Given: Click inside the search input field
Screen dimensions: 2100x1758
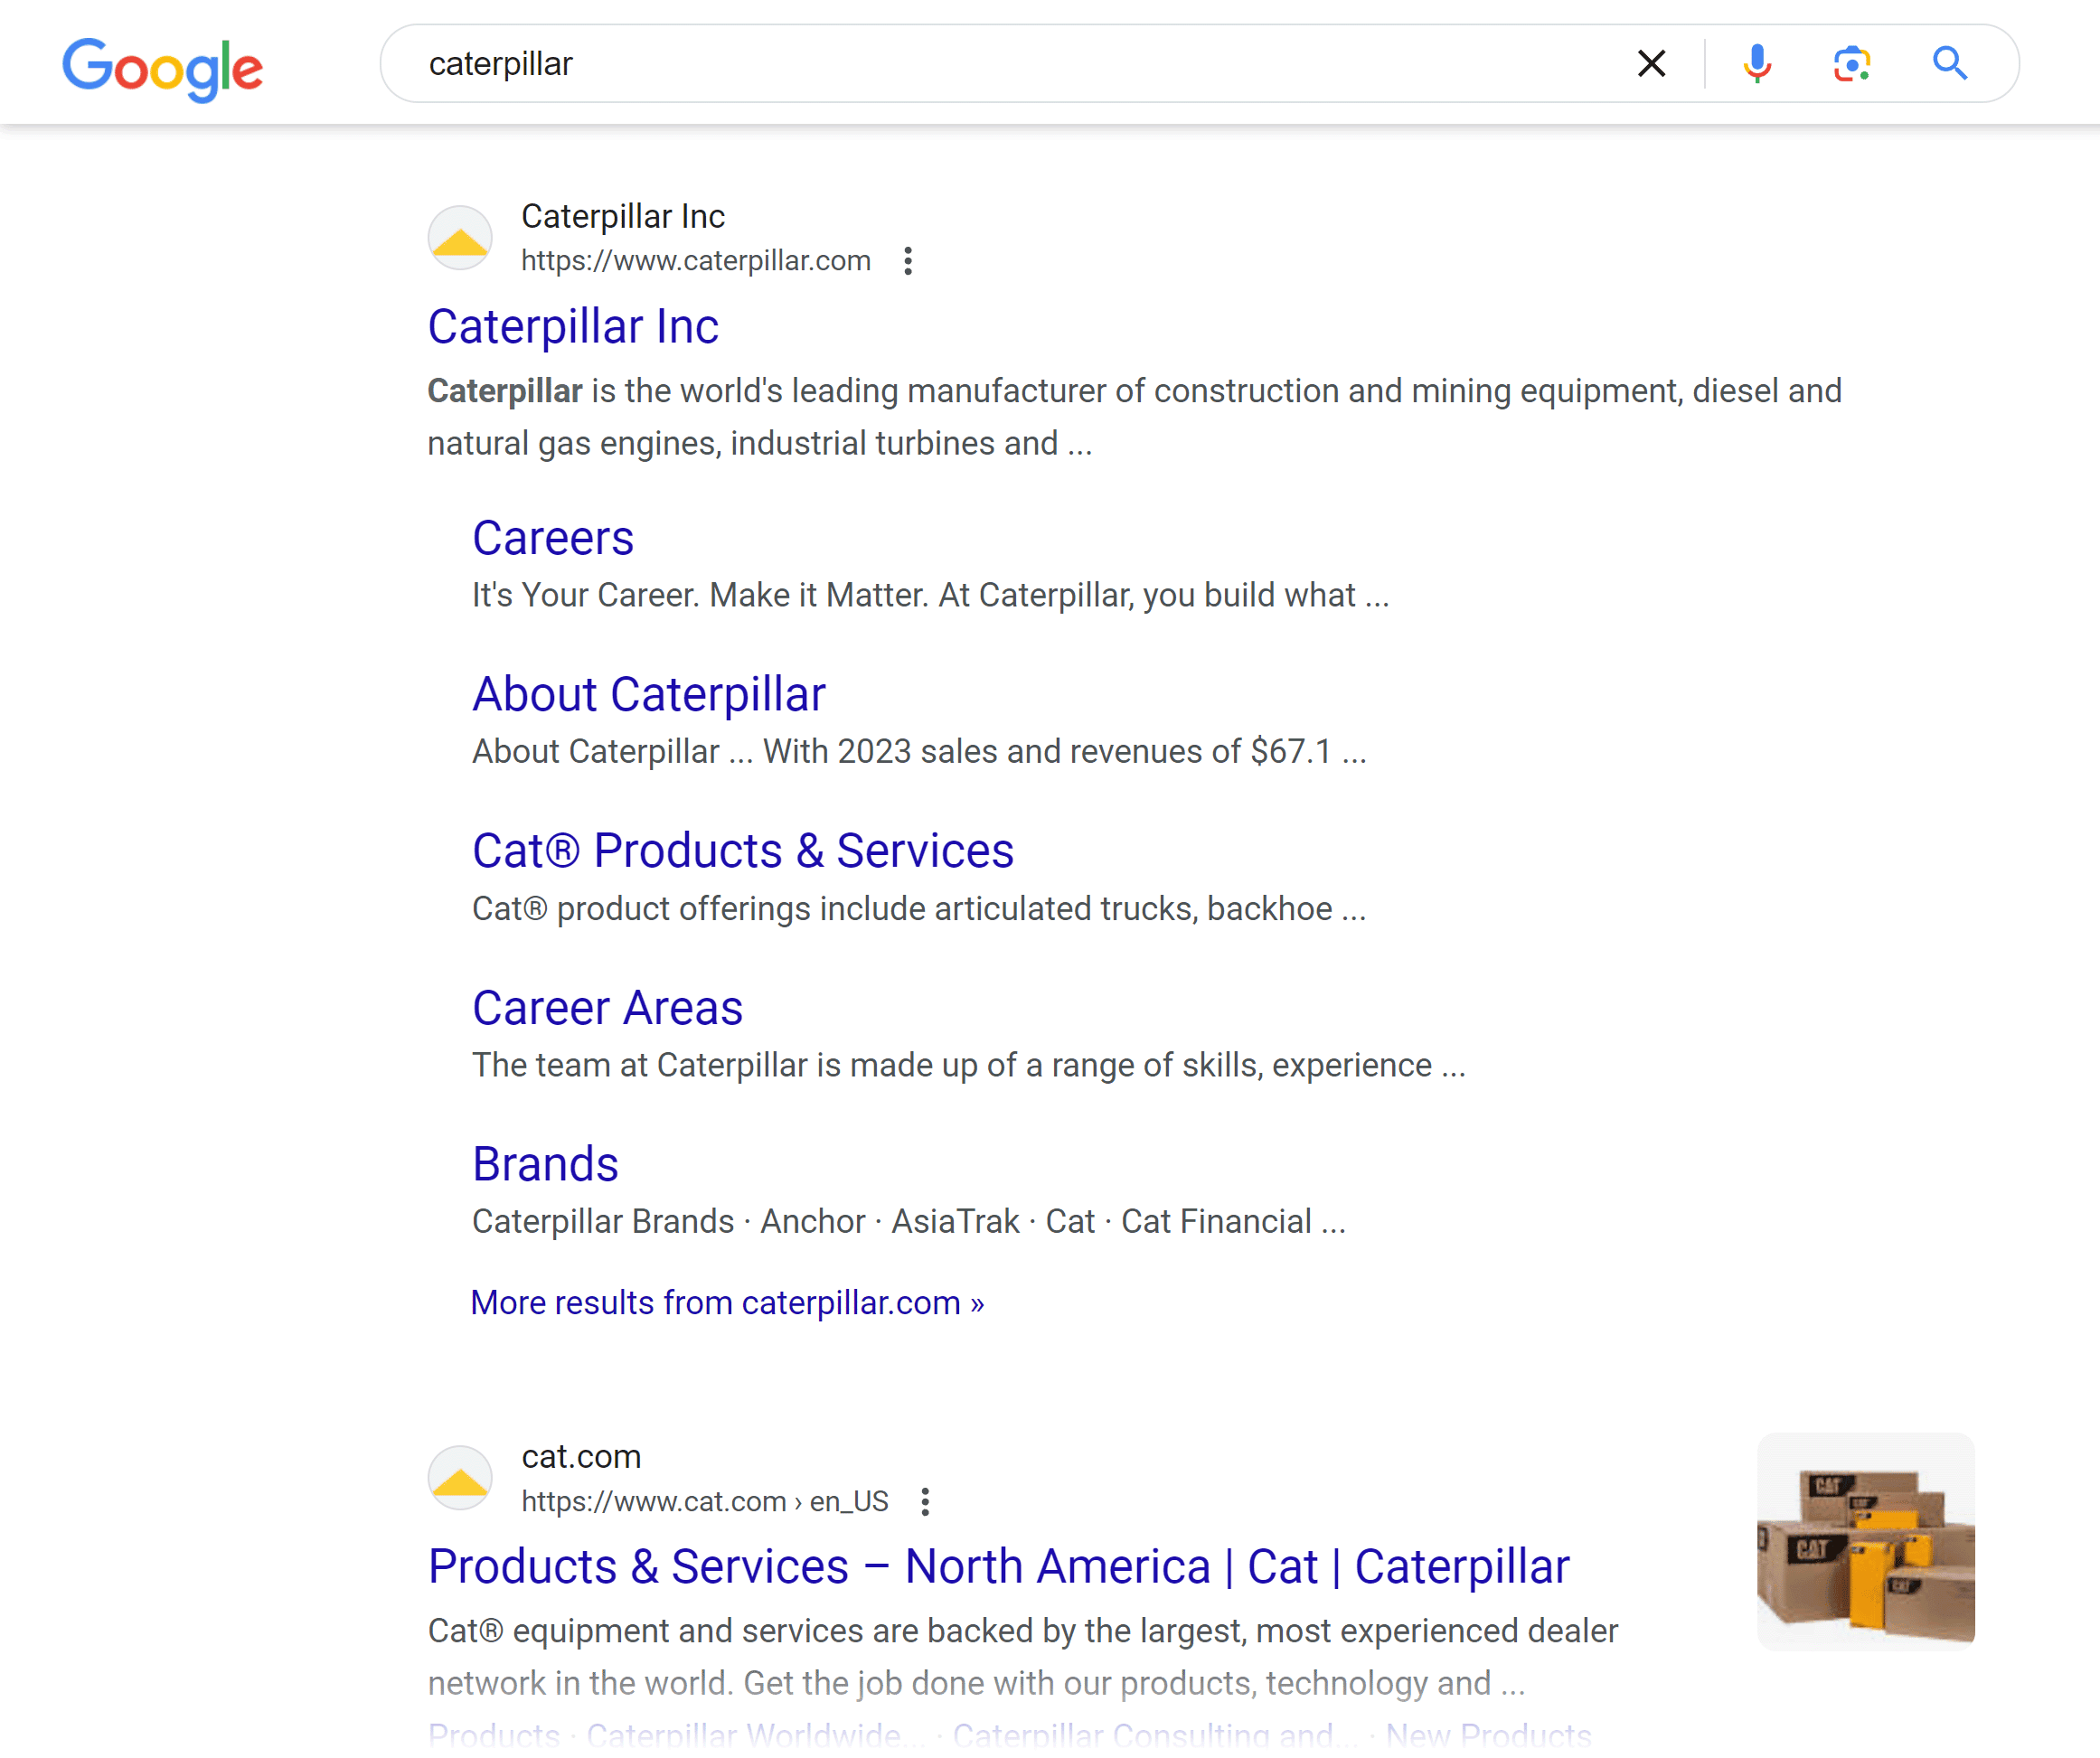Looking at the screenshot, I should [x=900, y=62].
